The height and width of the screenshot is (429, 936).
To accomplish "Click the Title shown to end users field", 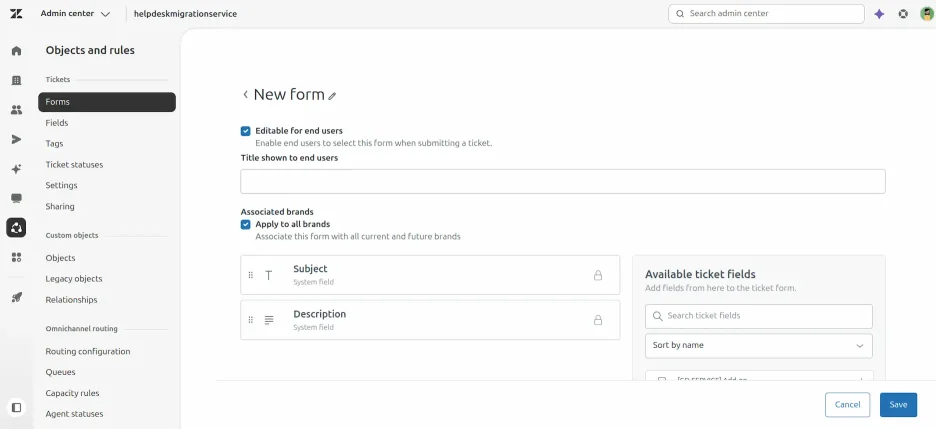I will 563,181.
